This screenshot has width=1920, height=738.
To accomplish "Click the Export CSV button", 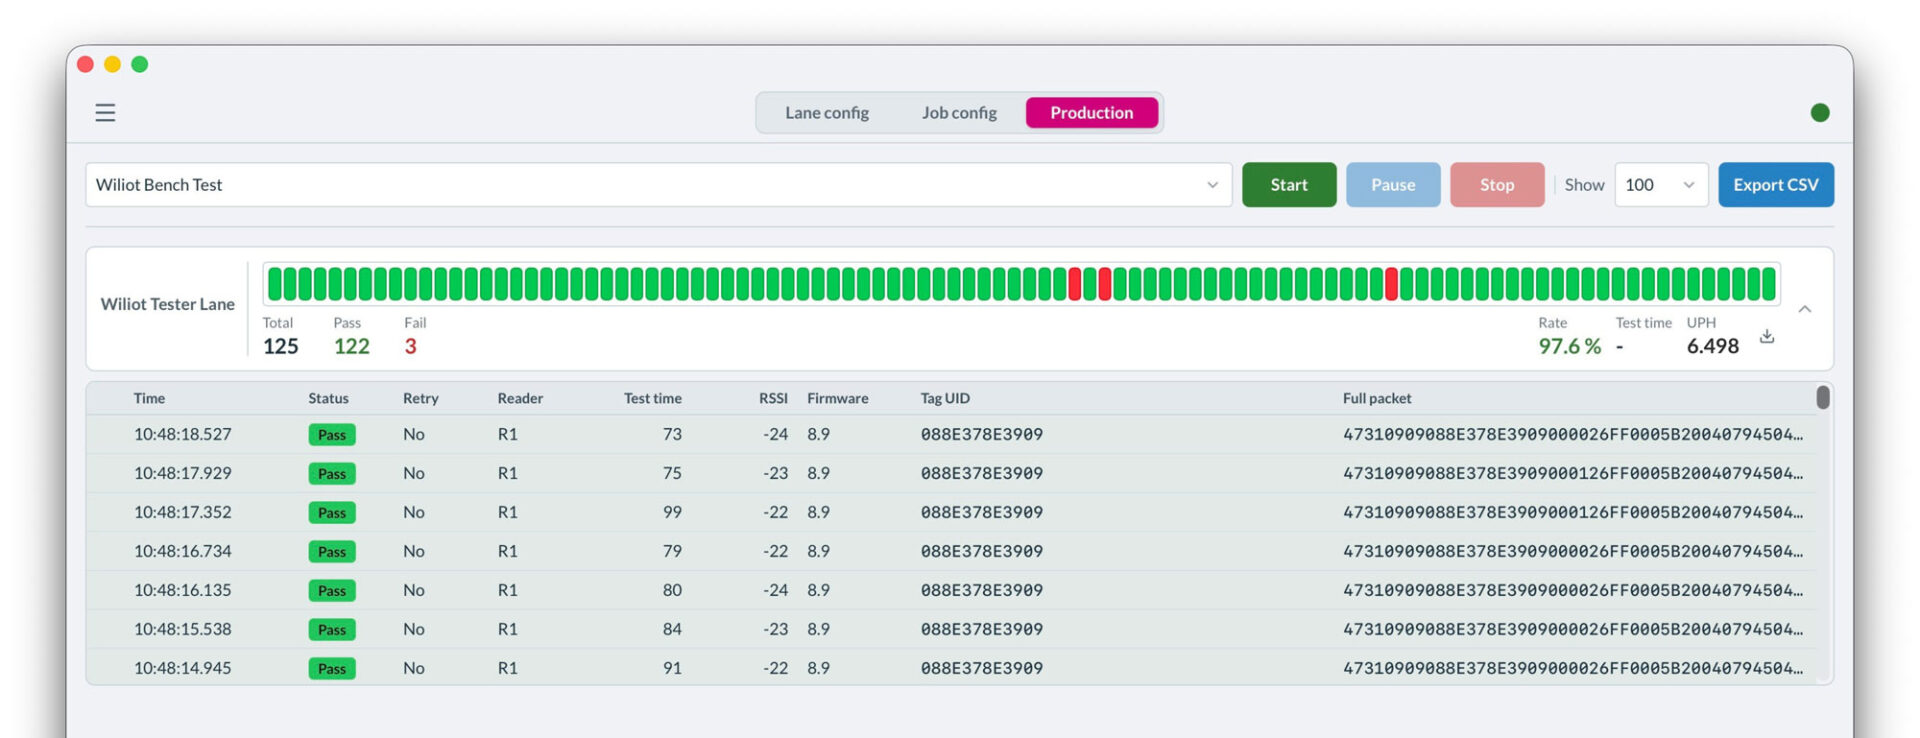I will coord(1776,185).
